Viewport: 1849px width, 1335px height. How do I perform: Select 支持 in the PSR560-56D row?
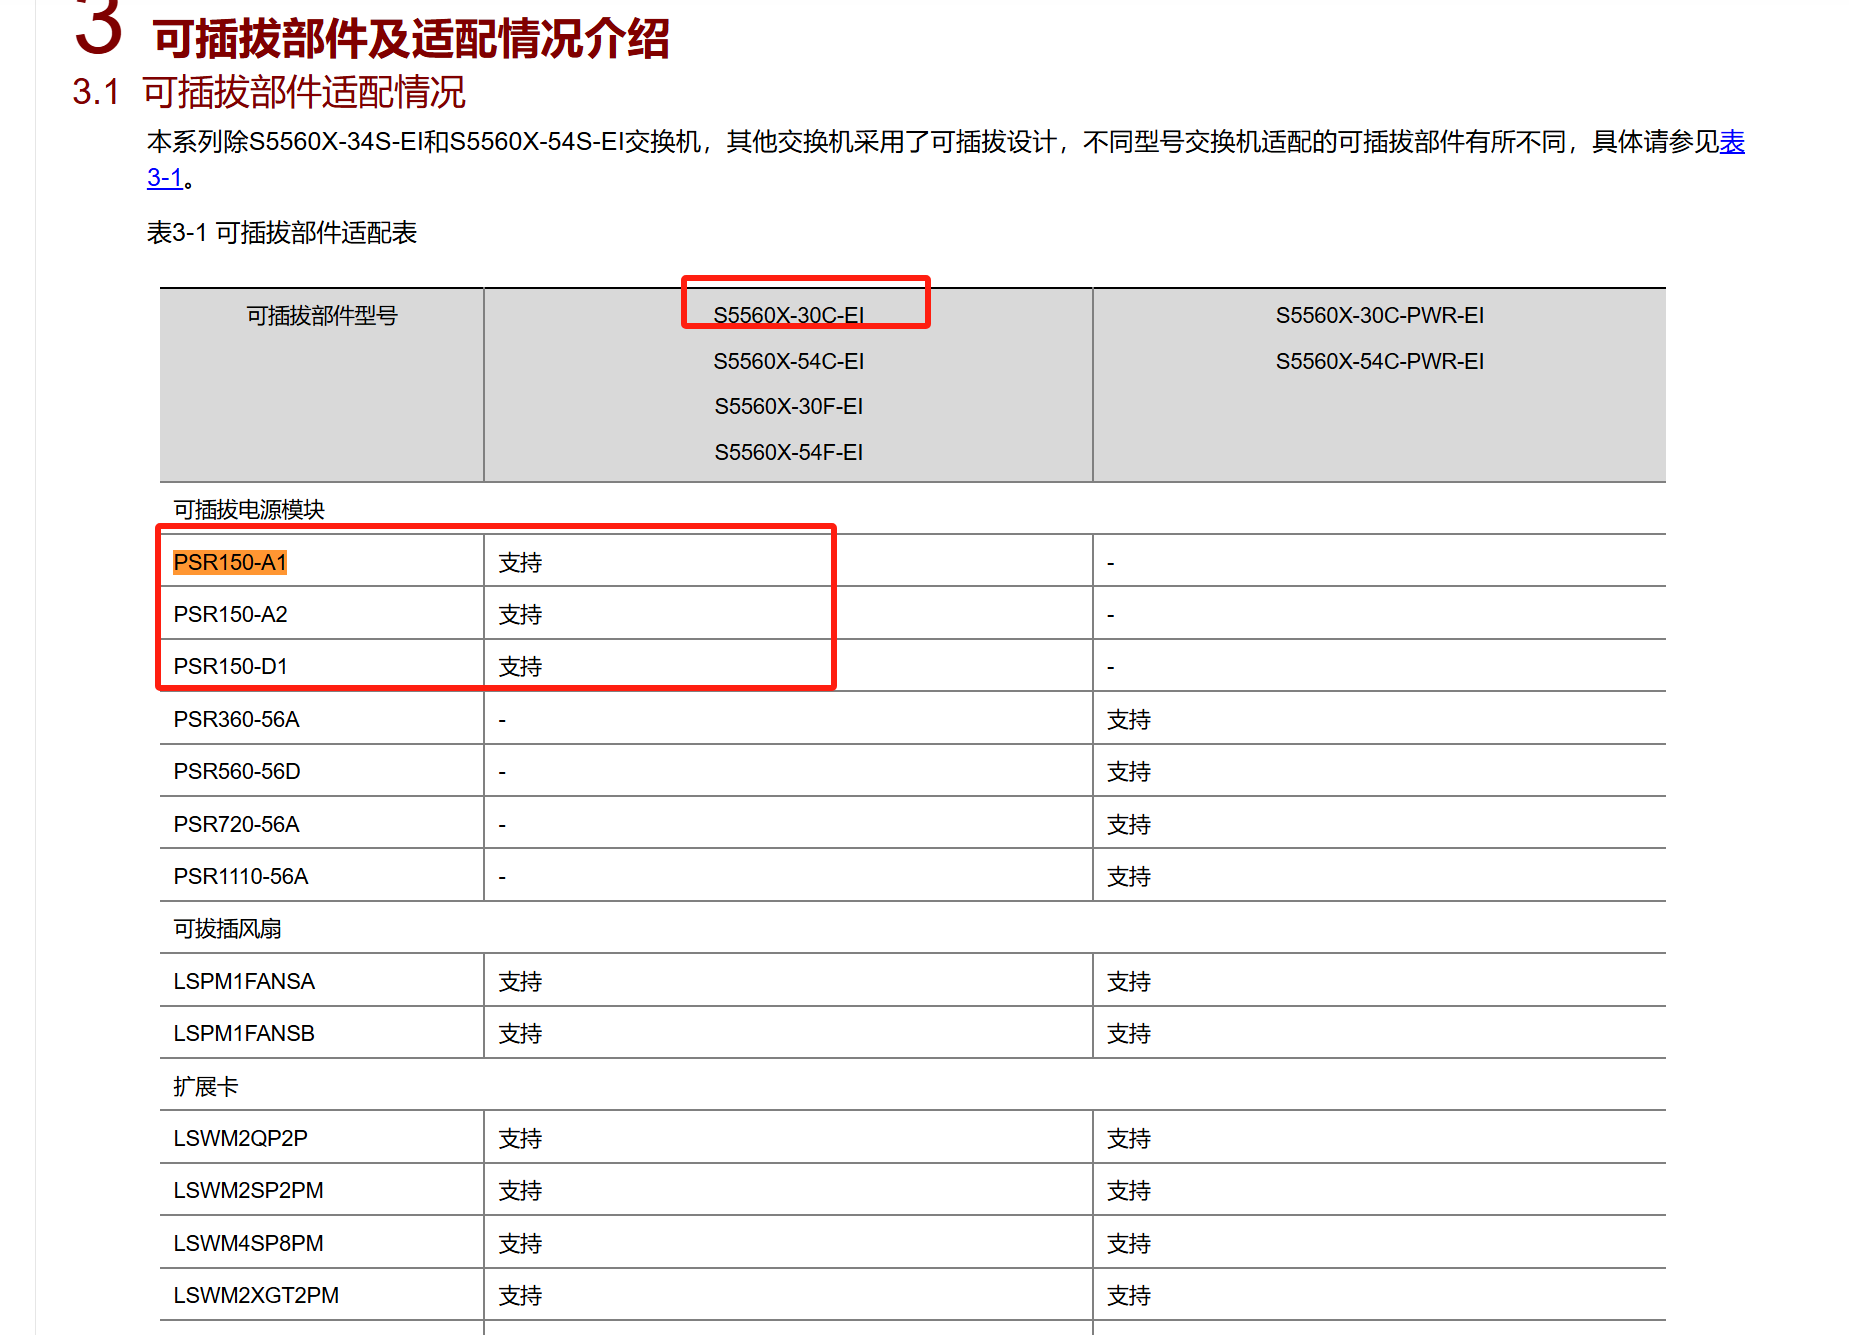point(1129,772)
